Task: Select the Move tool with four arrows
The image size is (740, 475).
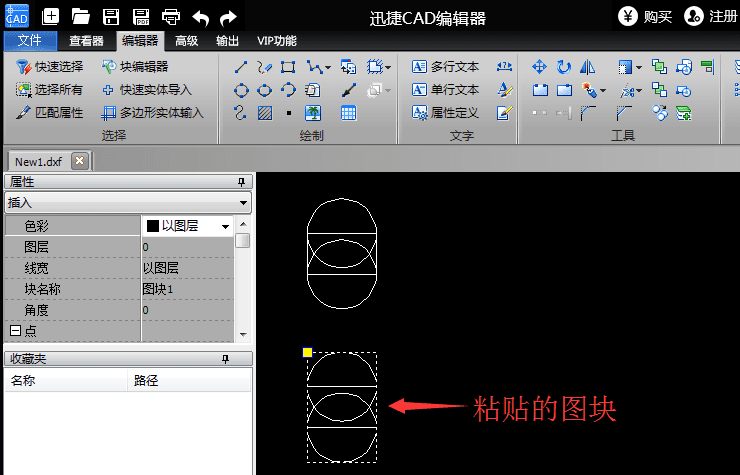Action: click(539, 67)
